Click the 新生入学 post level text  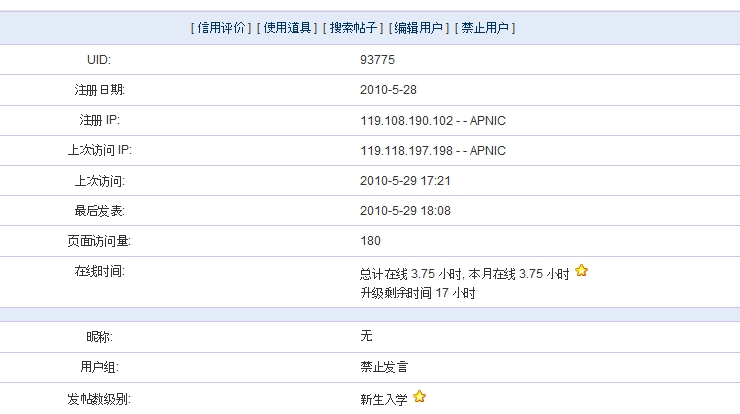coord(384,399)
